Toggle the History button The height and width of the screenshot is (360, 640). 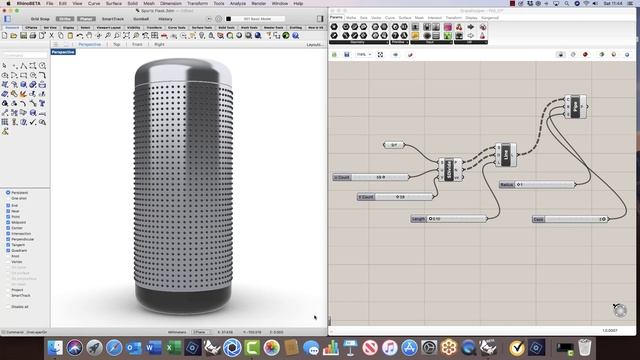coord(165,19)
